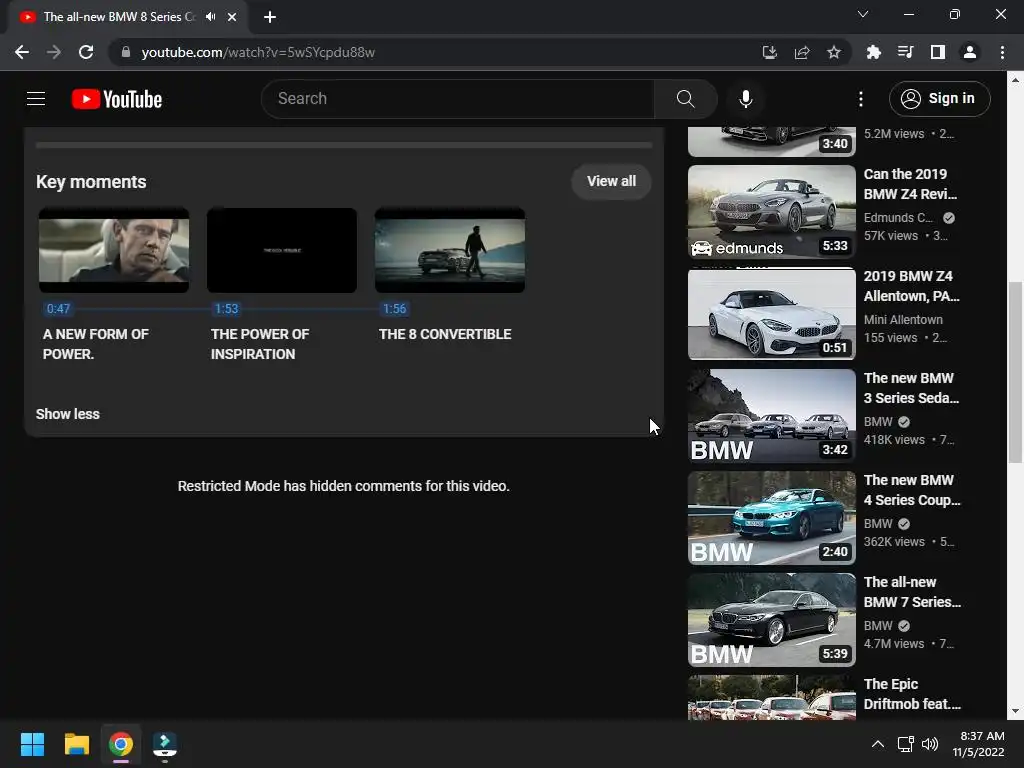Open Edmunds channel name link

(x=898, y=218)
